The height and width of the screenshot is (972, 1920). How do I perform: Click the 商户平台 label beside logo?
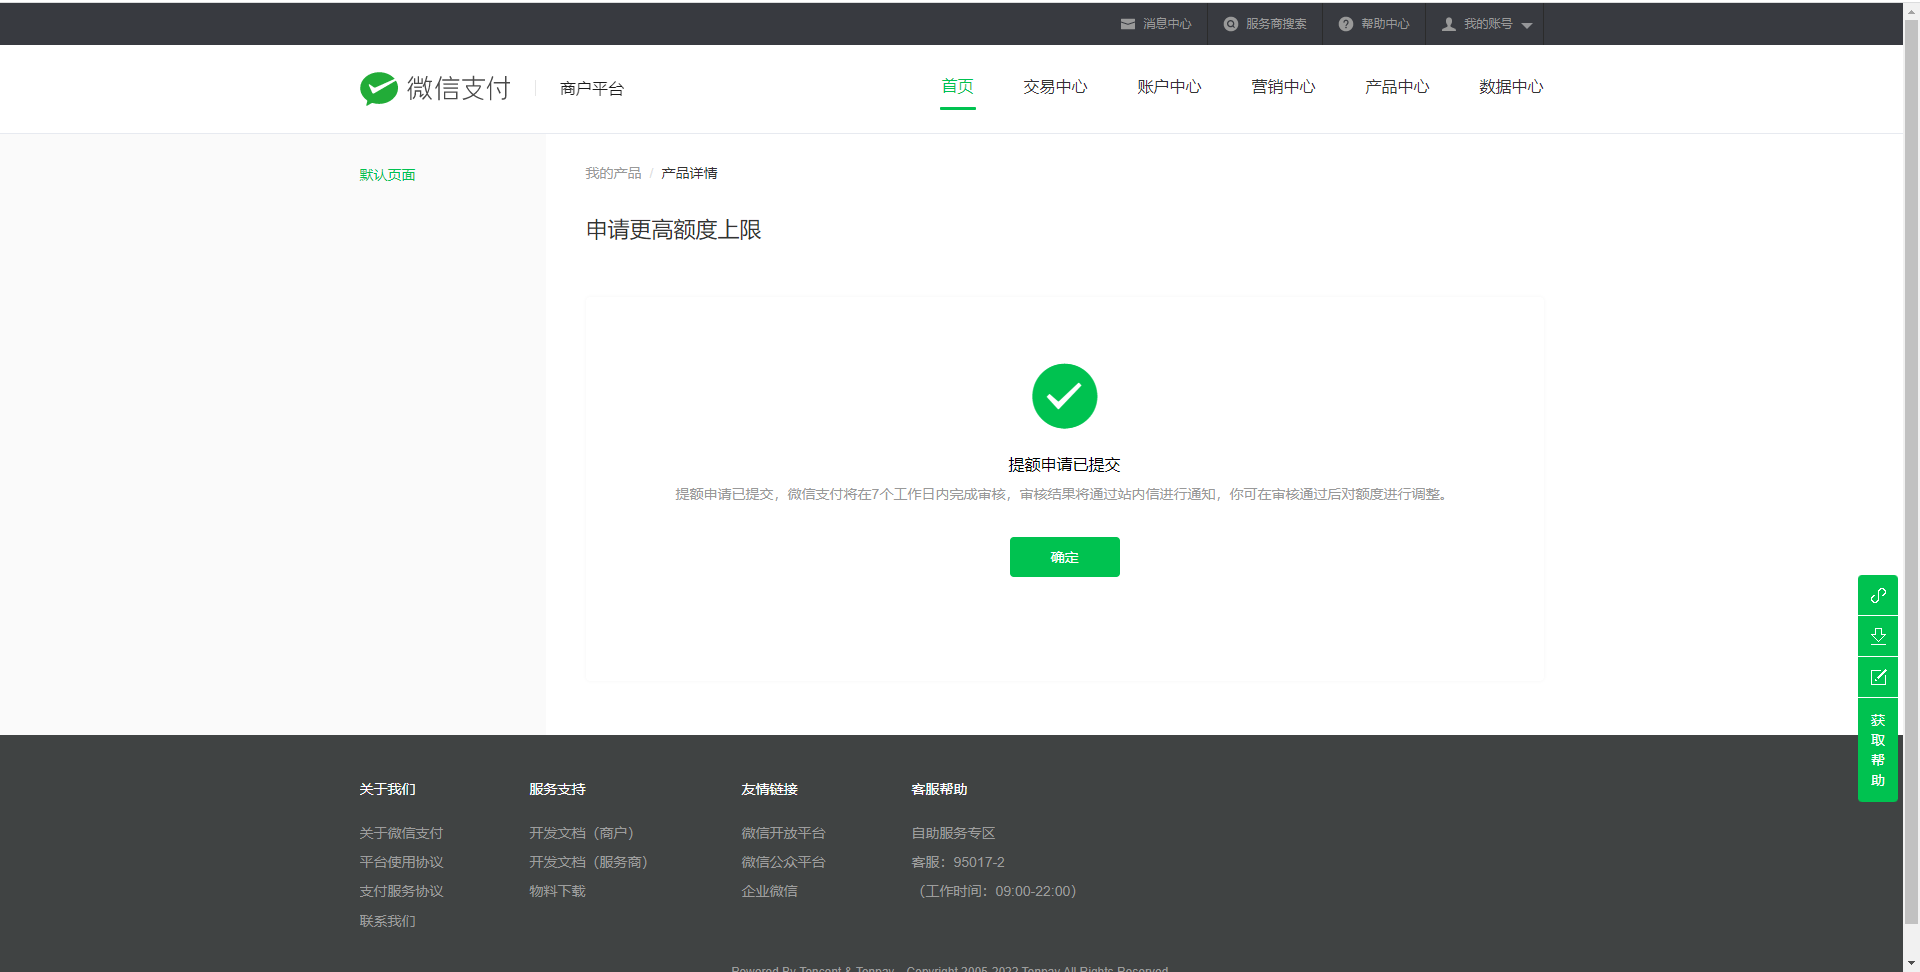(x=592, y=89)
